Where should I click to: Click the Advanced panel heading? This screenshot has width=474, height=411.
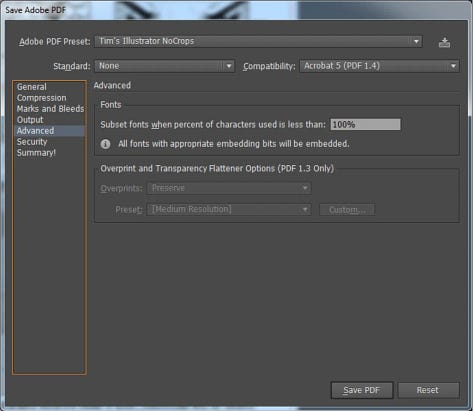pyautogui.click(x=112, y=85)
